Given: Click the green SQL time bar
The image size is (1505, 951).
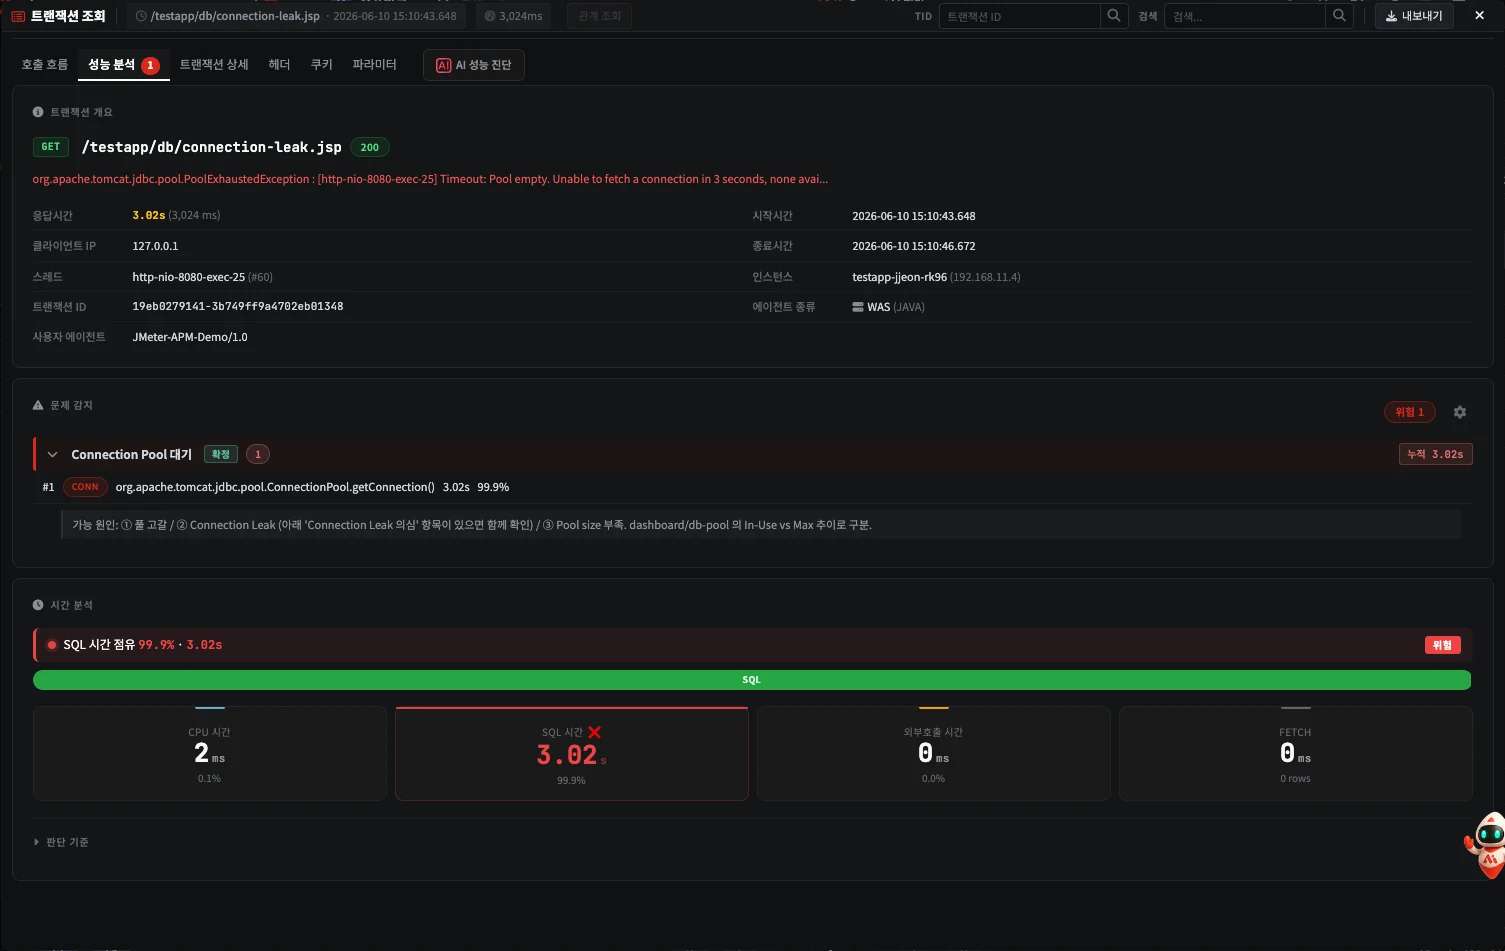Looking at the screenshot, I should [752, 680].
